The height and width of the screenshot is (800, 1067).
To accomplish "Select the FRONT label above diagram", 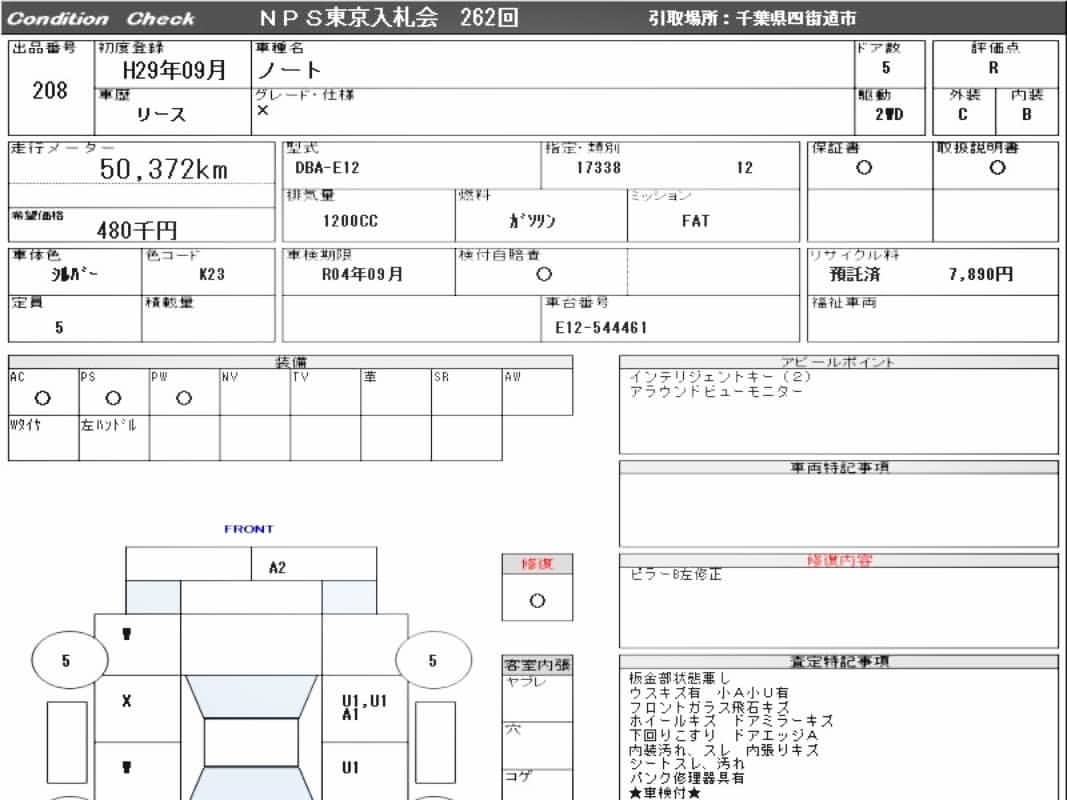I will click(249, 529).
